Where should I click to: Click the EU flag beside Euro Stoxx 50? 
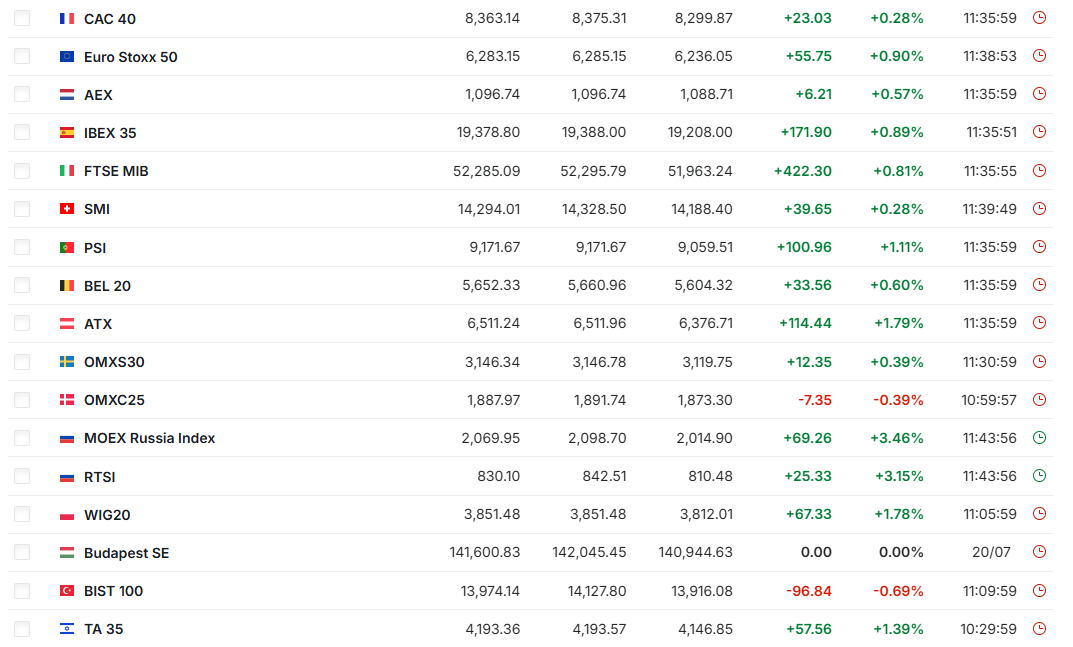pos(66,56)
